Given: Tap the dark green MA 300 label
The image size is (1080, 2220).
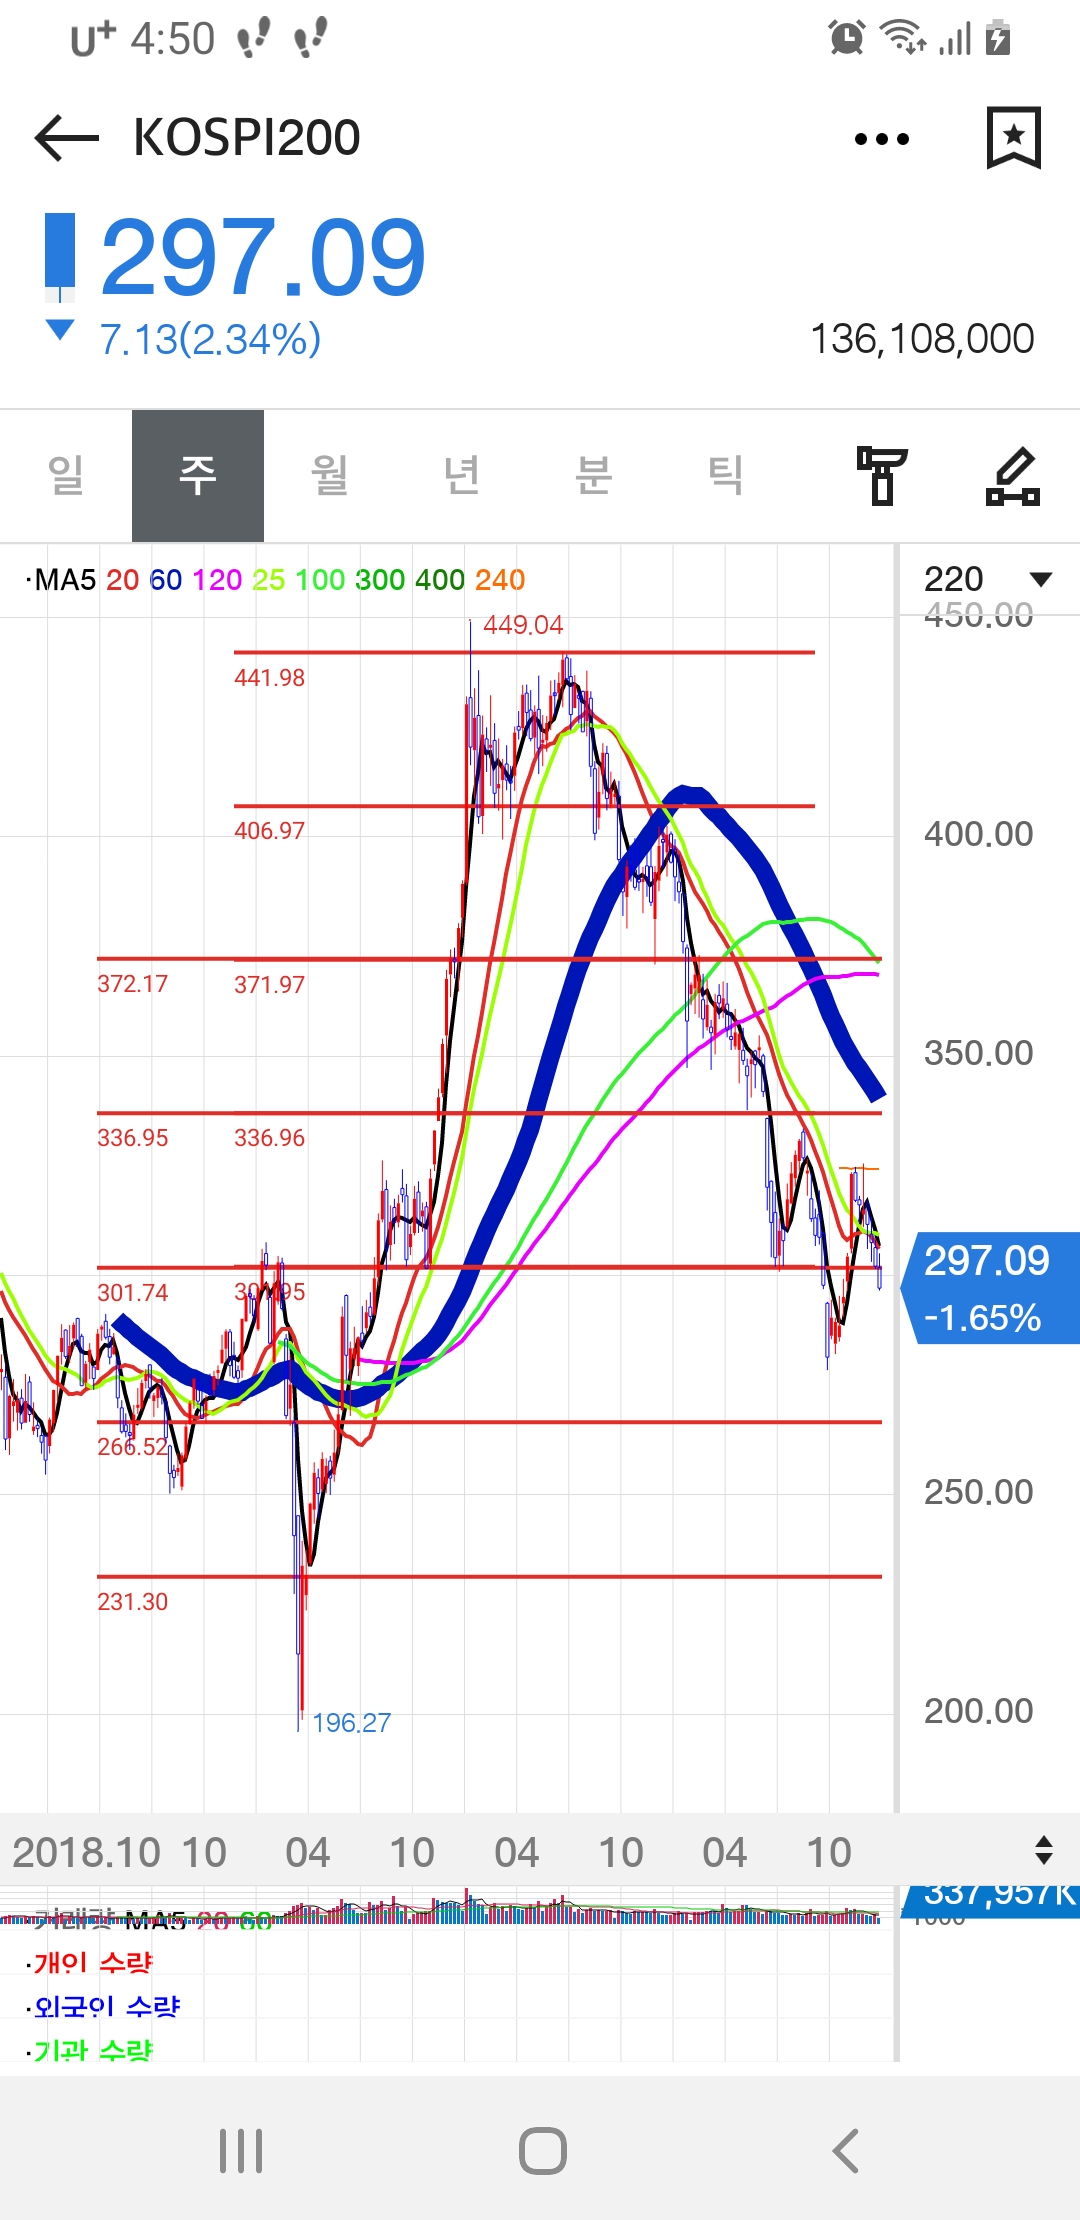Looking at the screenshot, I should tap(380, 580).
